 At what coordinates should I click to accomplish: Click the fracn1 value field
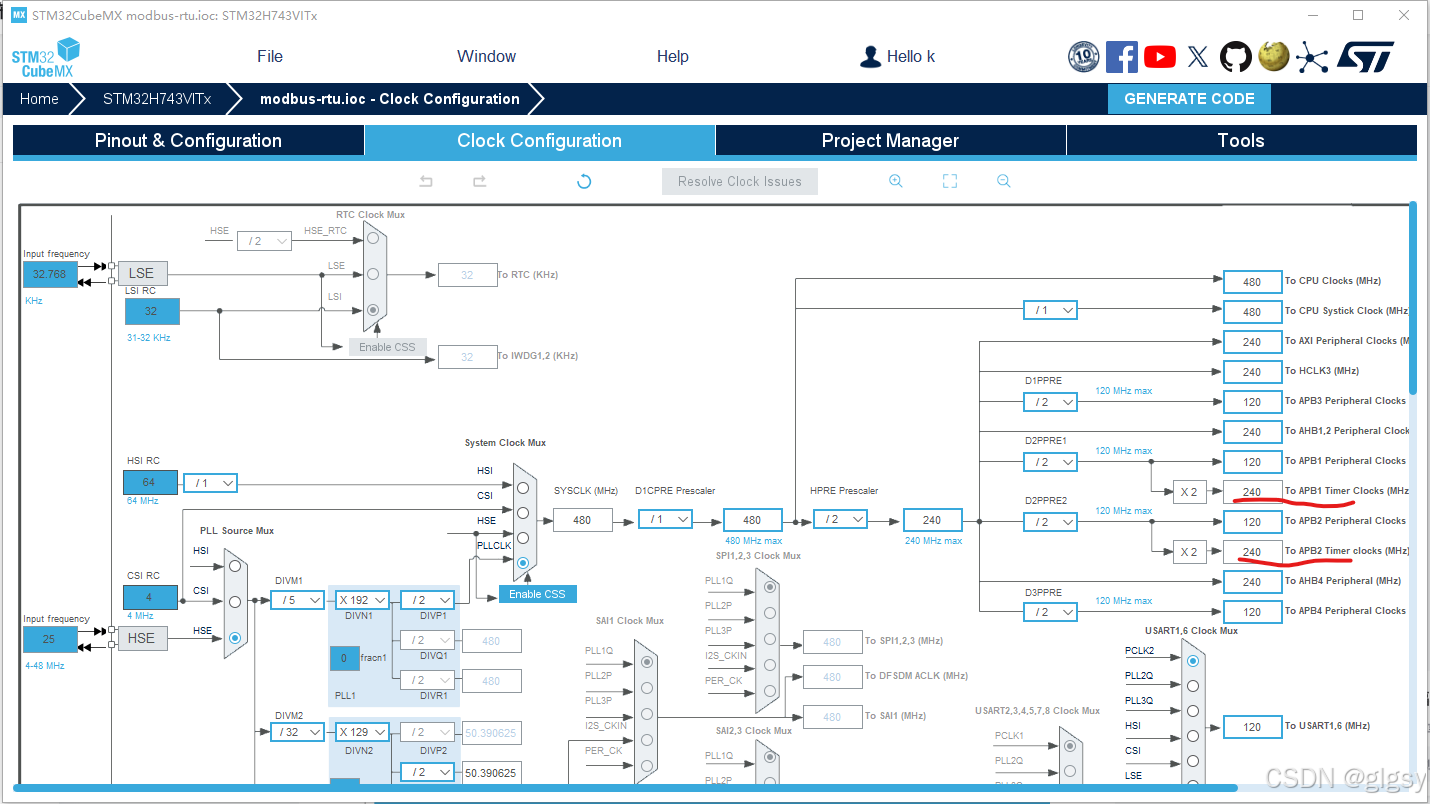(x=345, y=659)
